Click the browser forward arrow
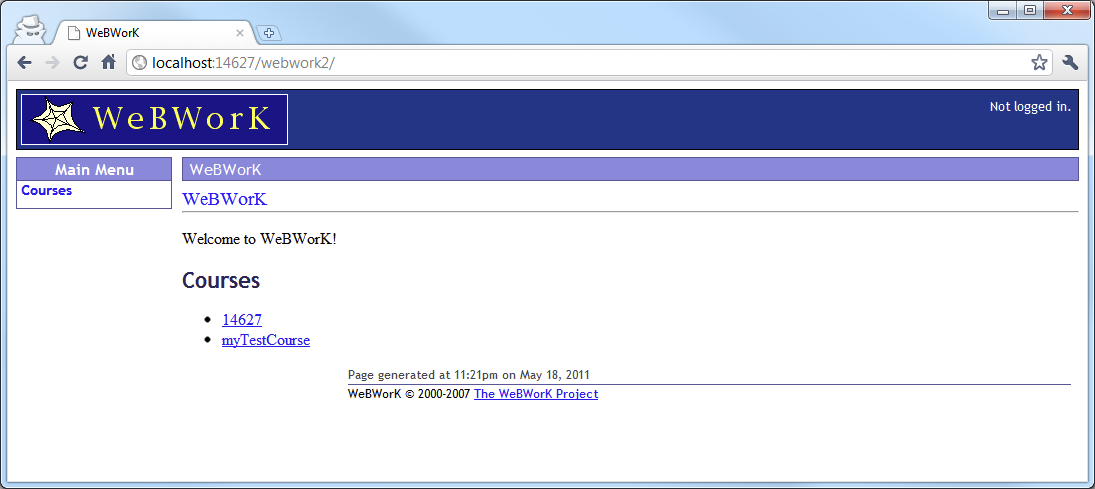Image resolution: width=1095 pixels, height=489 pixels. pyautogui.click(x=52, y=63)
